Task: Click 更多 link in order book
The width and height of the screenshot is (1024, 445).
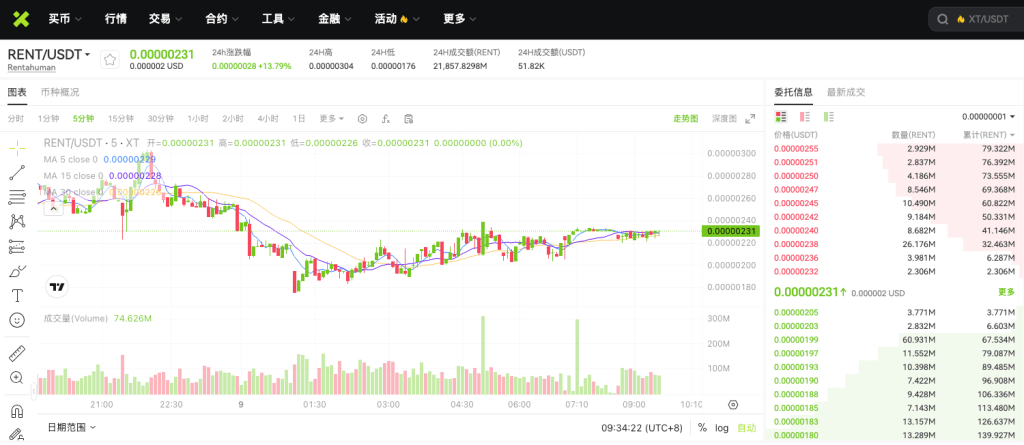Action: [1006, 292]
